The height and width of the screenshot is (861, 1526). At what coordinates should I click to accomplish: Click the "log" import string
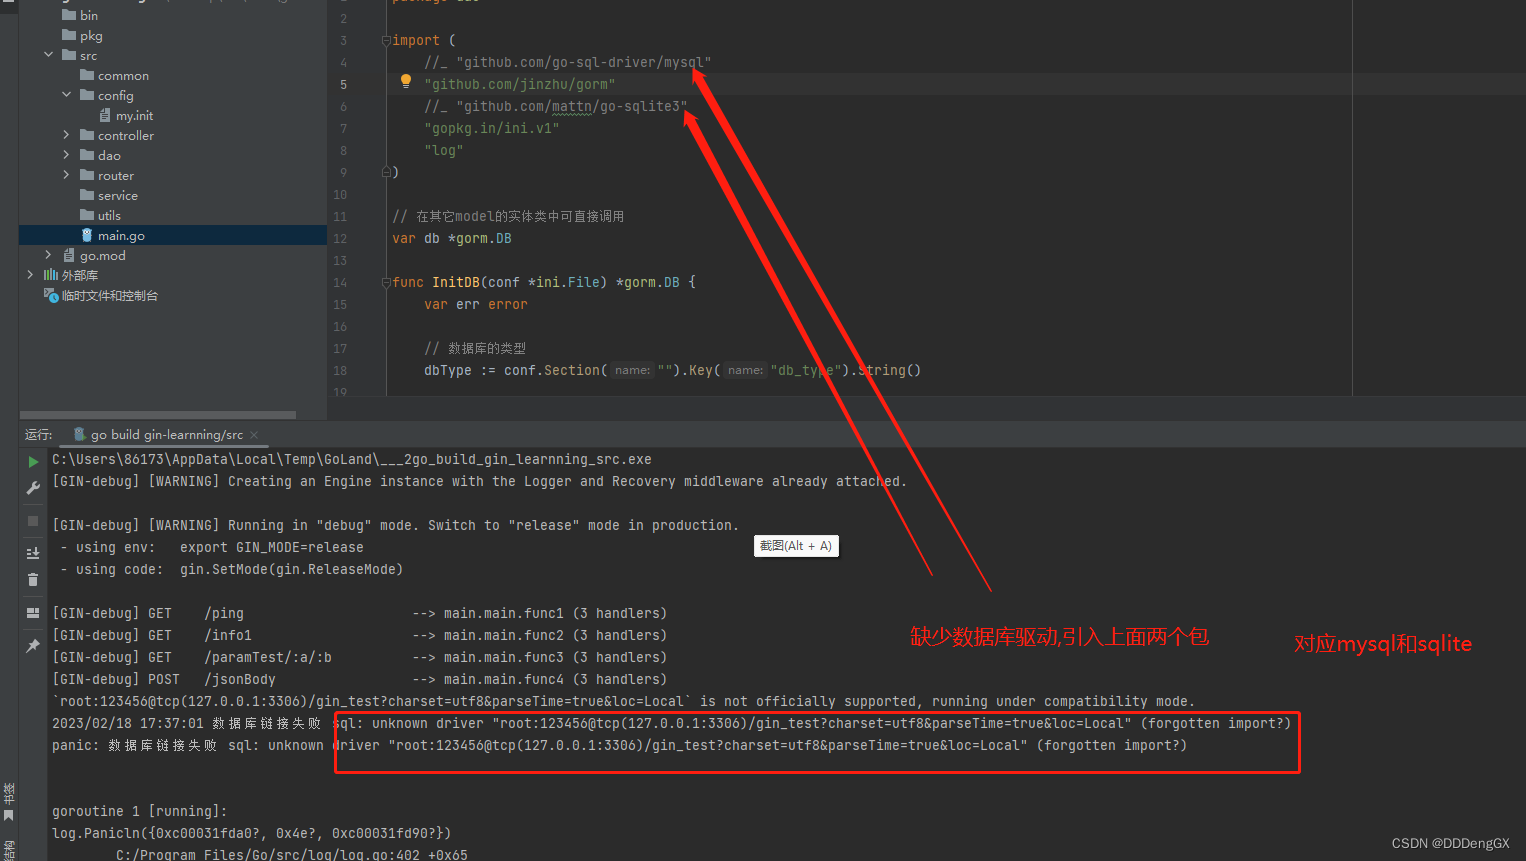click(444, 150)
